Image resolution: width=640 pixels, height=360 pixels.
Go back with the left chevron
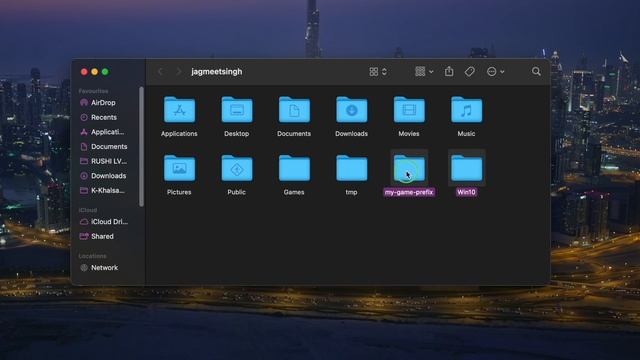pos(160,72)
